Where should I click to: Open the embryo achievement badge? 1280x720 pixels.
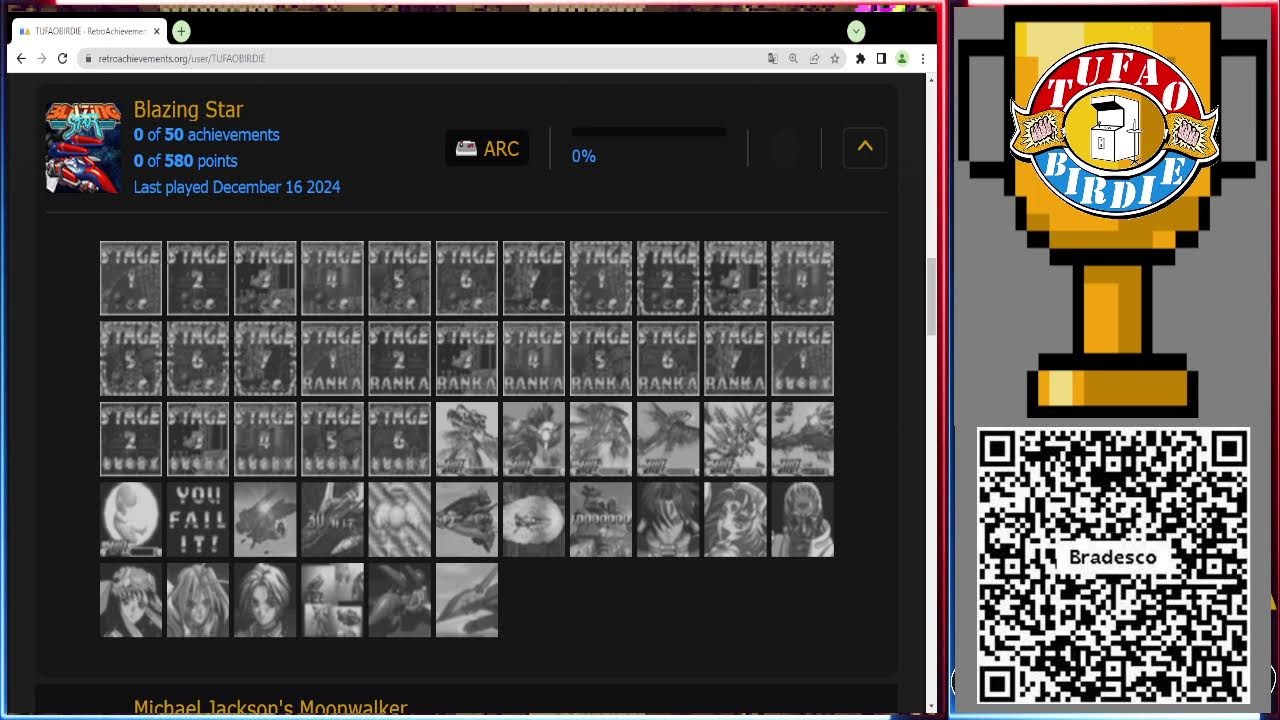[x=131, y=519]
